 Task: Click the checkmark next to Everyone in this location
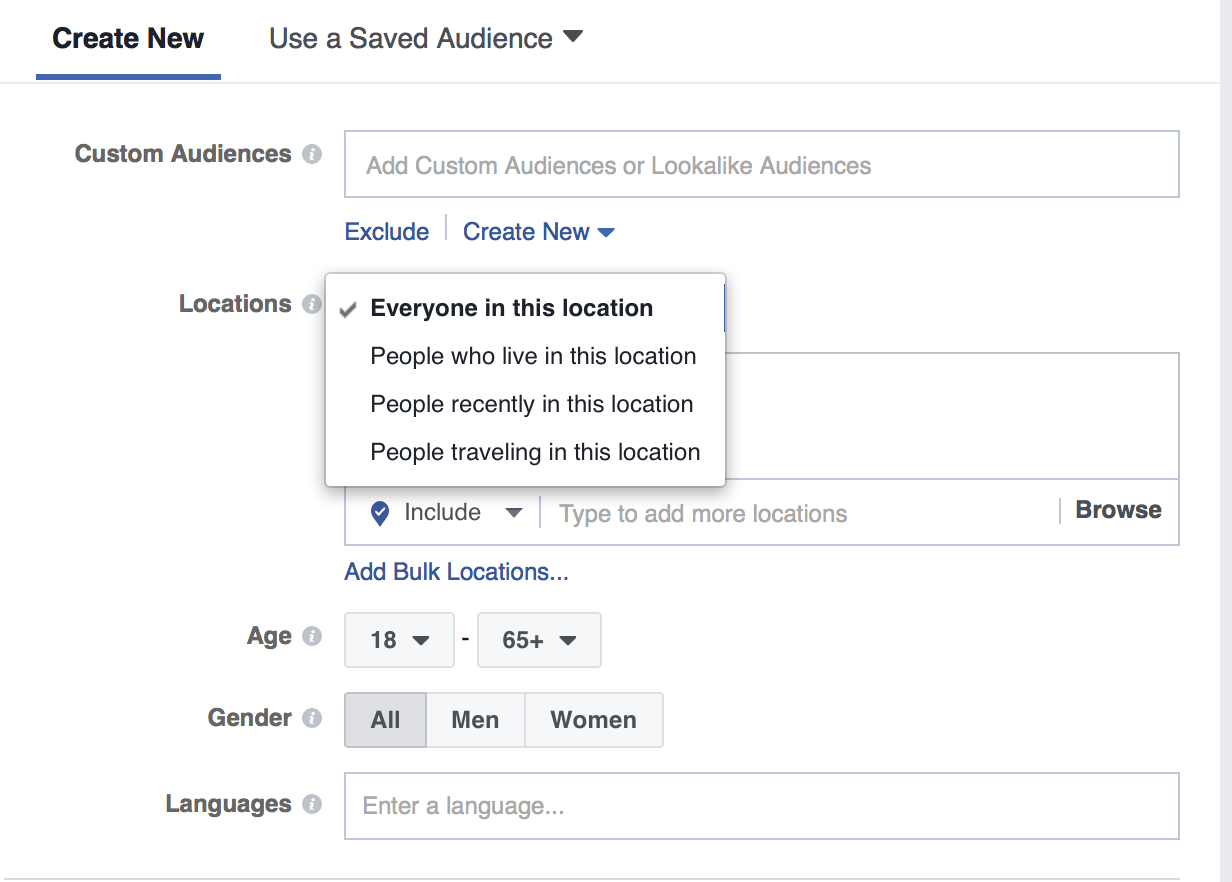point(347,310)
